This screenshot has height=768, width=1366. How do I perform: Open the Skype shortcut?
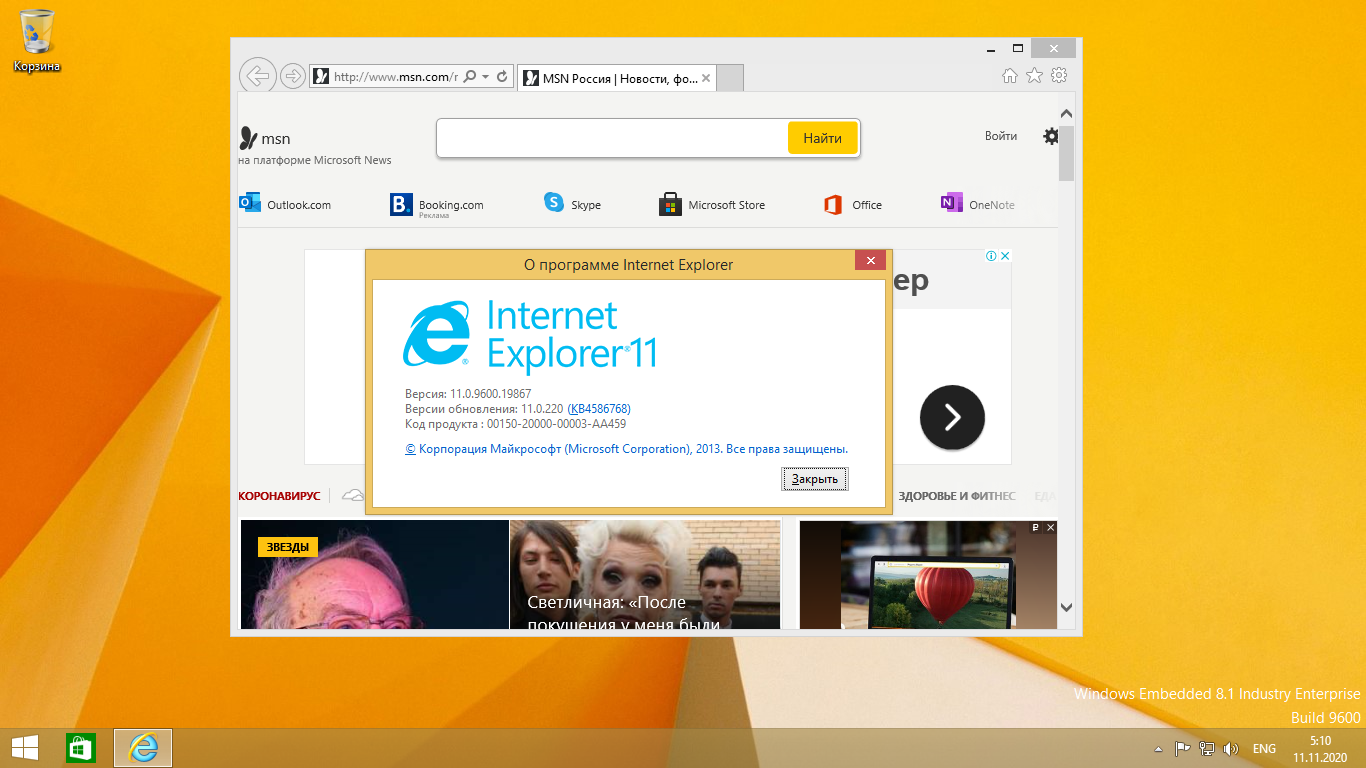tap(573, 204)
